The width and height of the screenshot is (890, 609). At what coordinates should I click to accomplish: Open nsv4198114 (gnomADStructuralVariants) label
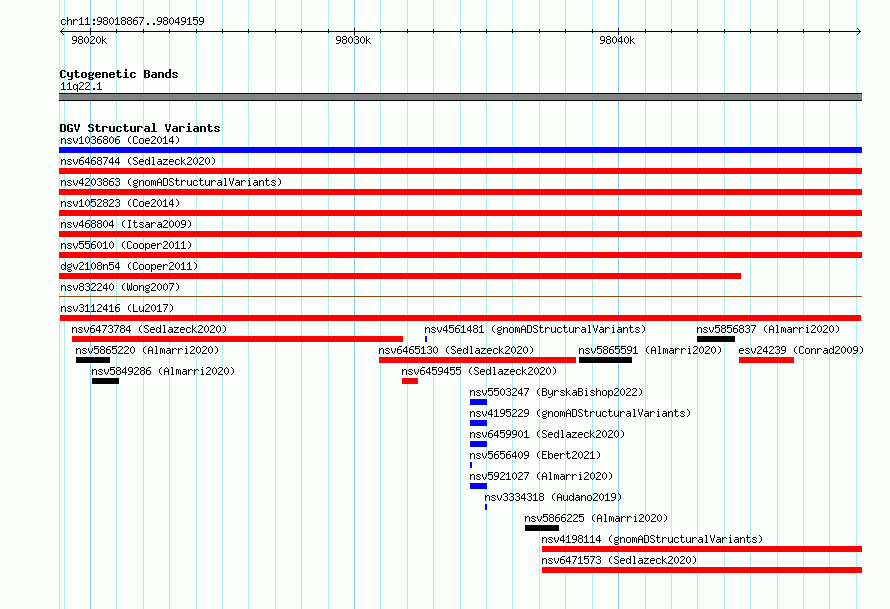[x=652, y=539]
